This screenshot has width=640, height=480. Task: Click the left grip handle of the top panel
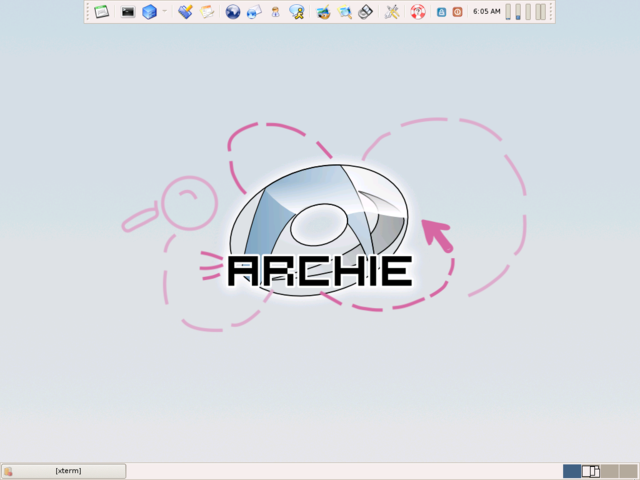(x=87, y=12)
